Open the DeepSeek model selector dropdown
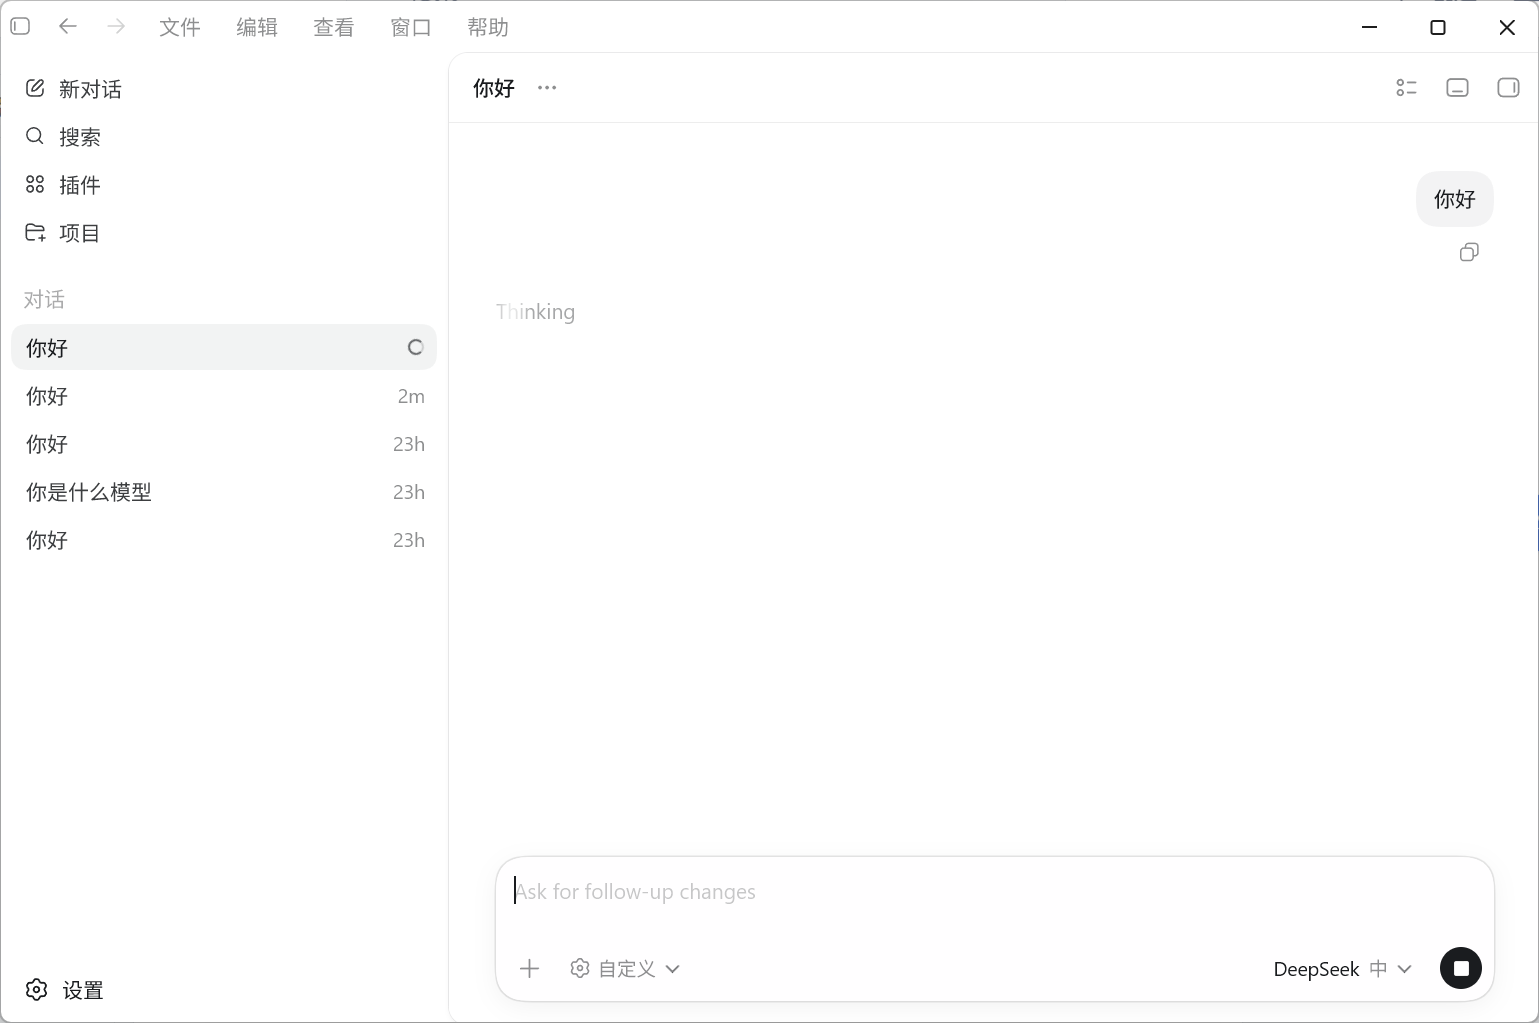The width and height of the screenshot is (1539, 1023). (x=1342, y=969)
